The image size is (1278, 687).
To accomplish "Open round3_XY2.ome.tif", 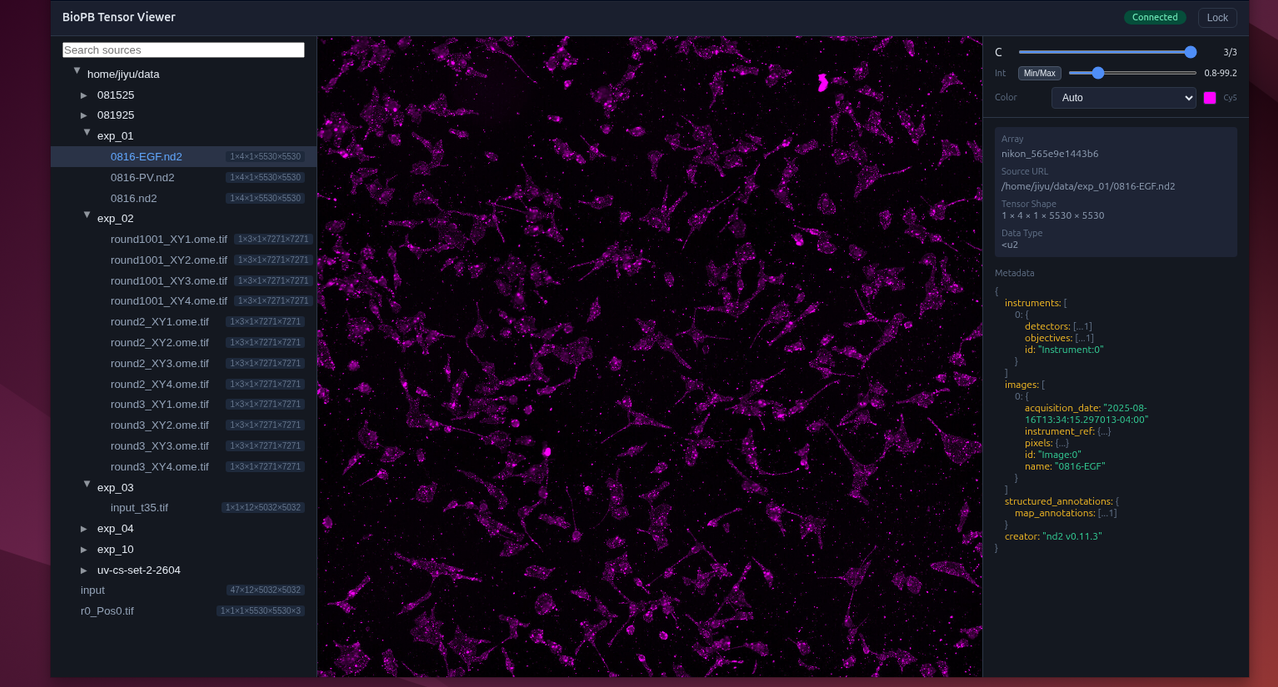I will [184, 425].
